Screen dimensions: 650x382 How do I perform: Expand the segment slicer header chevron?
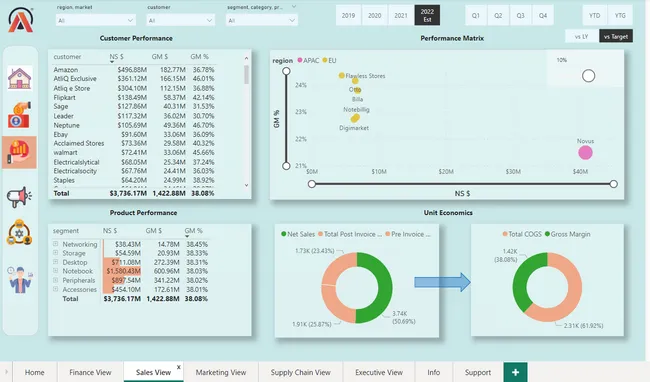coord(294,7)
